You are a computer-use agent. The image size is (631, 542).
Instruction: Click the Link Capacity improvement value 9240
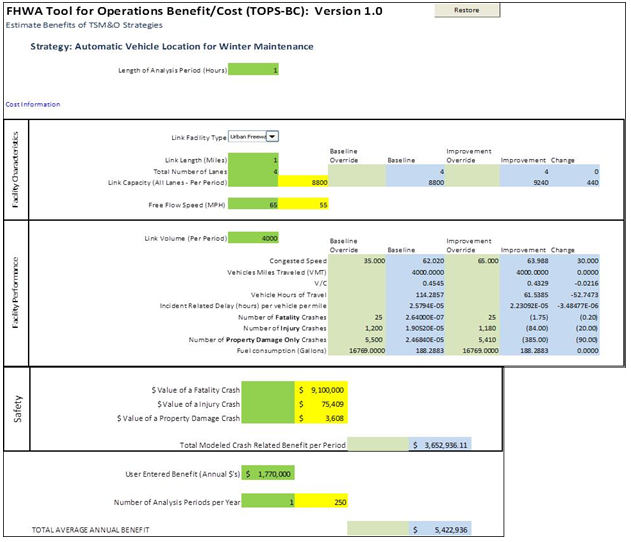pos(525,182)
